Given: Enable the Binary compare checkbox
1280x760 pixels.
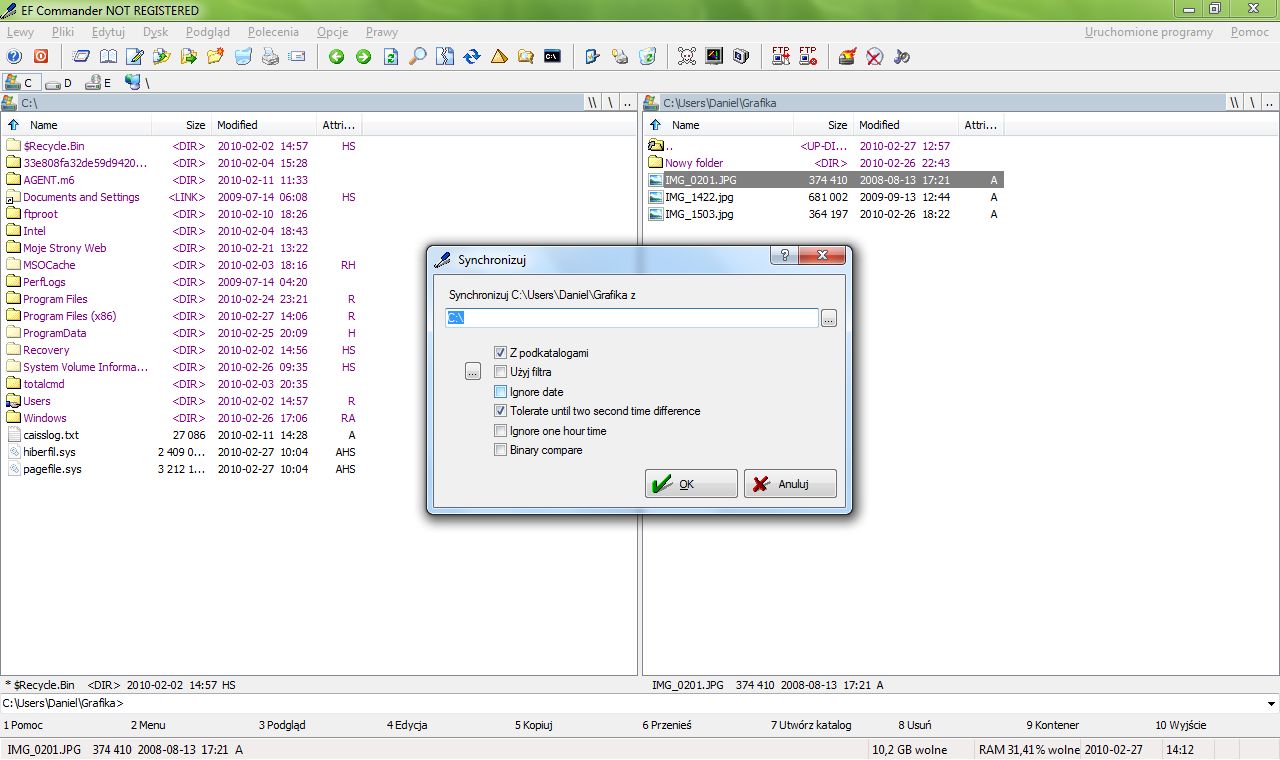Looking at the screenshot, I should point(501,450).
